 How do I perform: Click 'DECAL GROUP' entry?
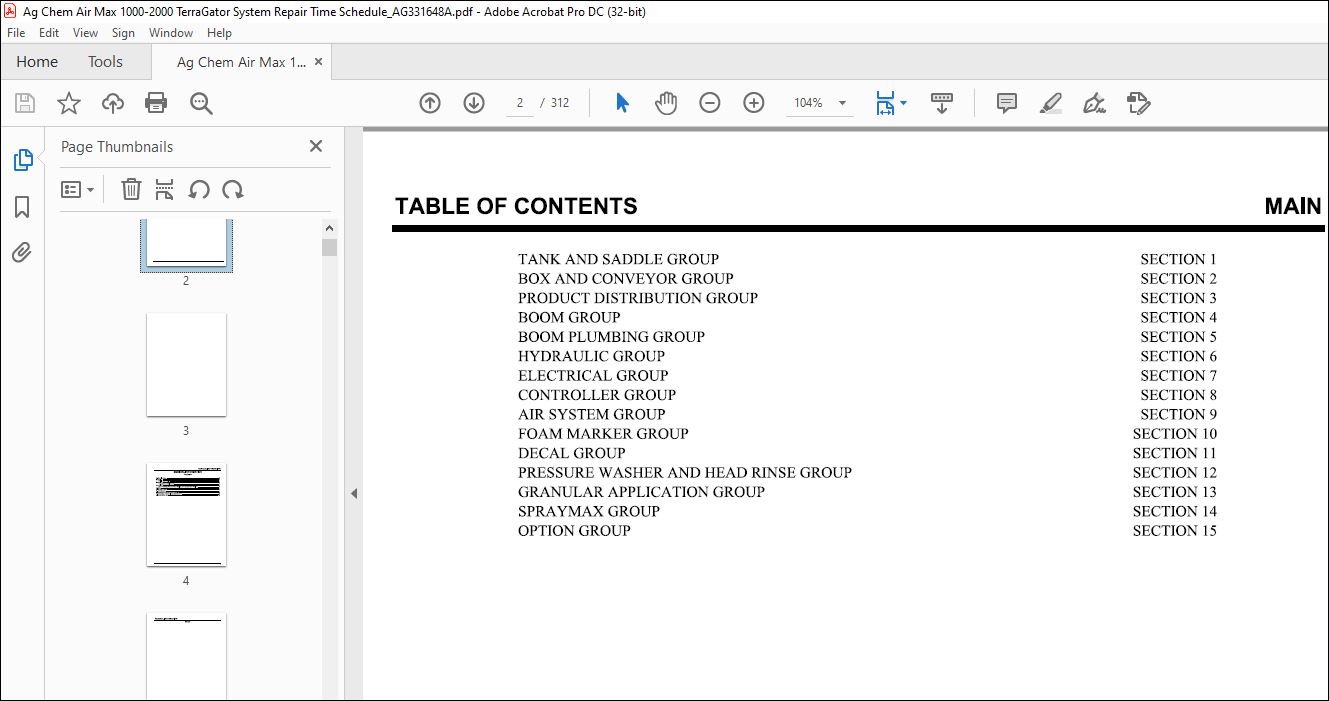tap(572, 453)
